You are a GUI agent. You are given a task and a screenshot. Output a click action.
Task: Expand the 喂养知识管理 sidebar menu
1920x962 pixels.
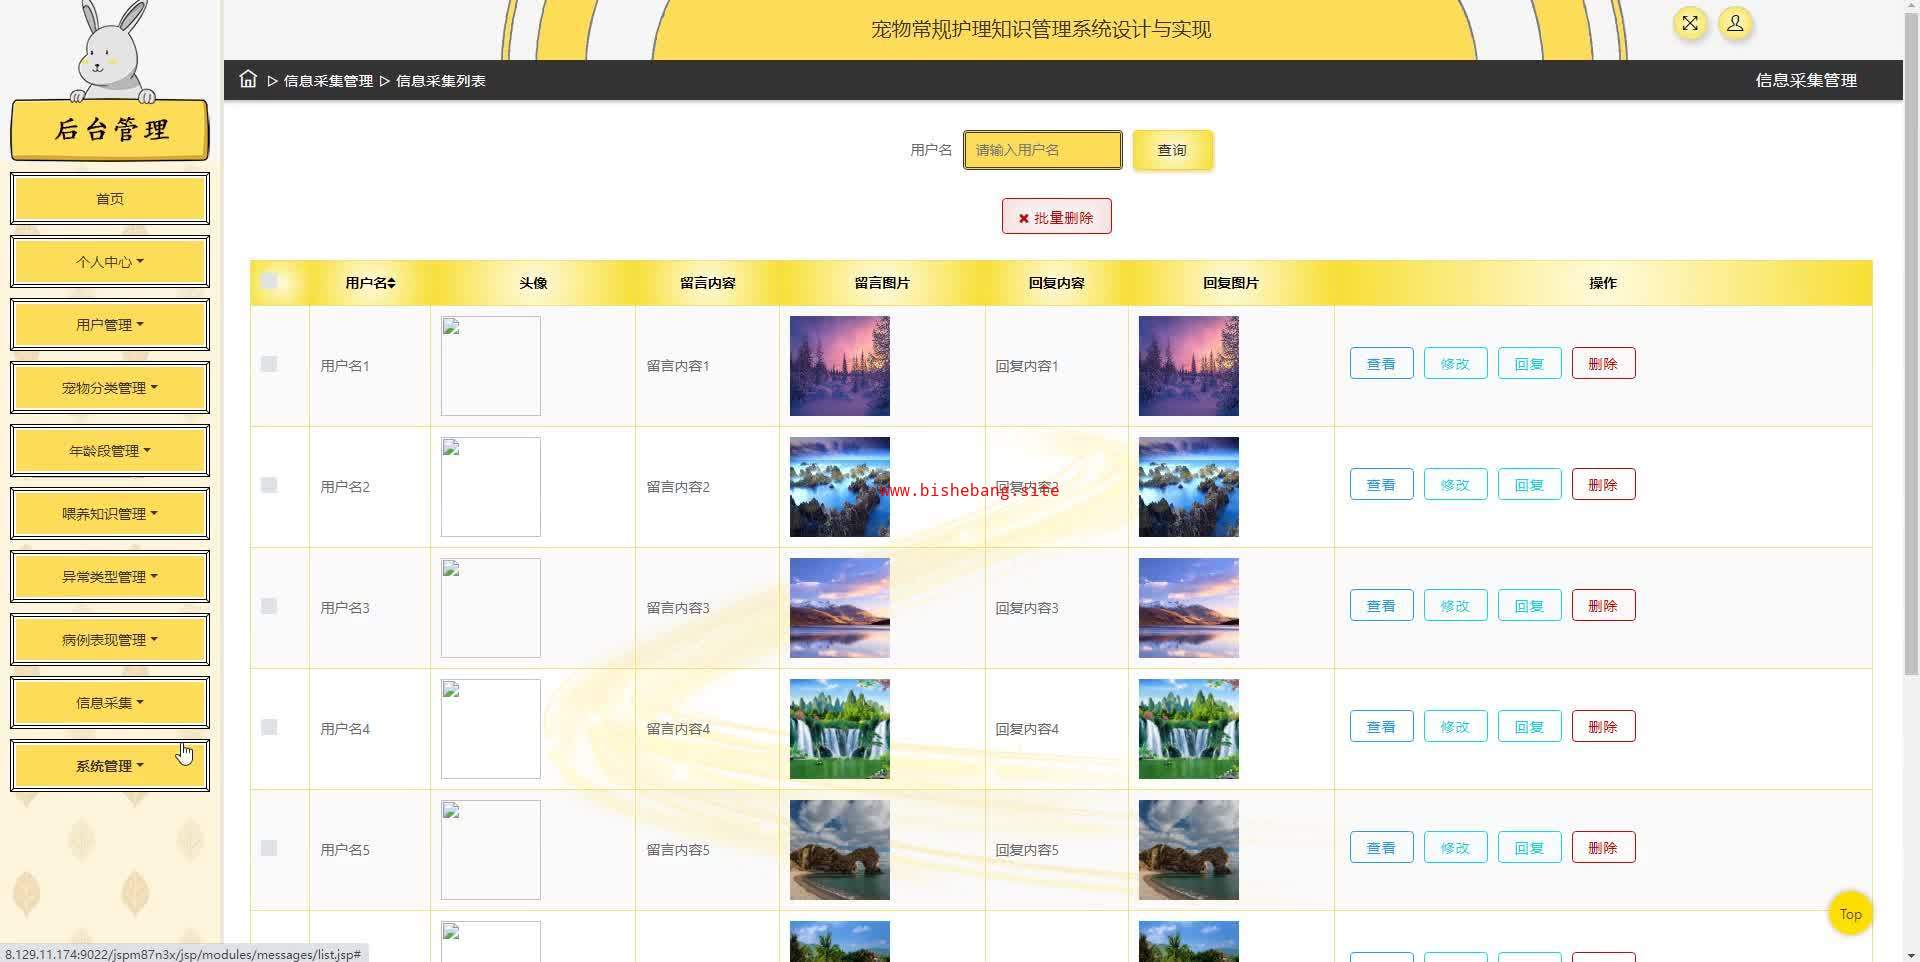110,514
